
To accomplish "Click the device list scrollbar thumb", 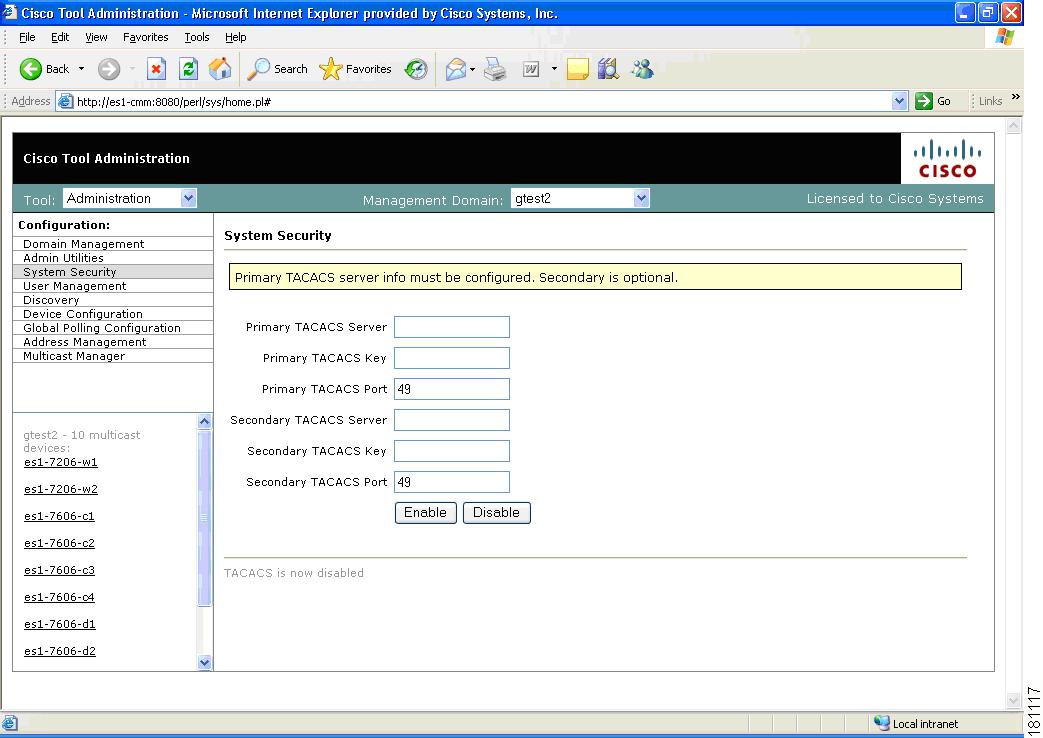I will 204,518.
